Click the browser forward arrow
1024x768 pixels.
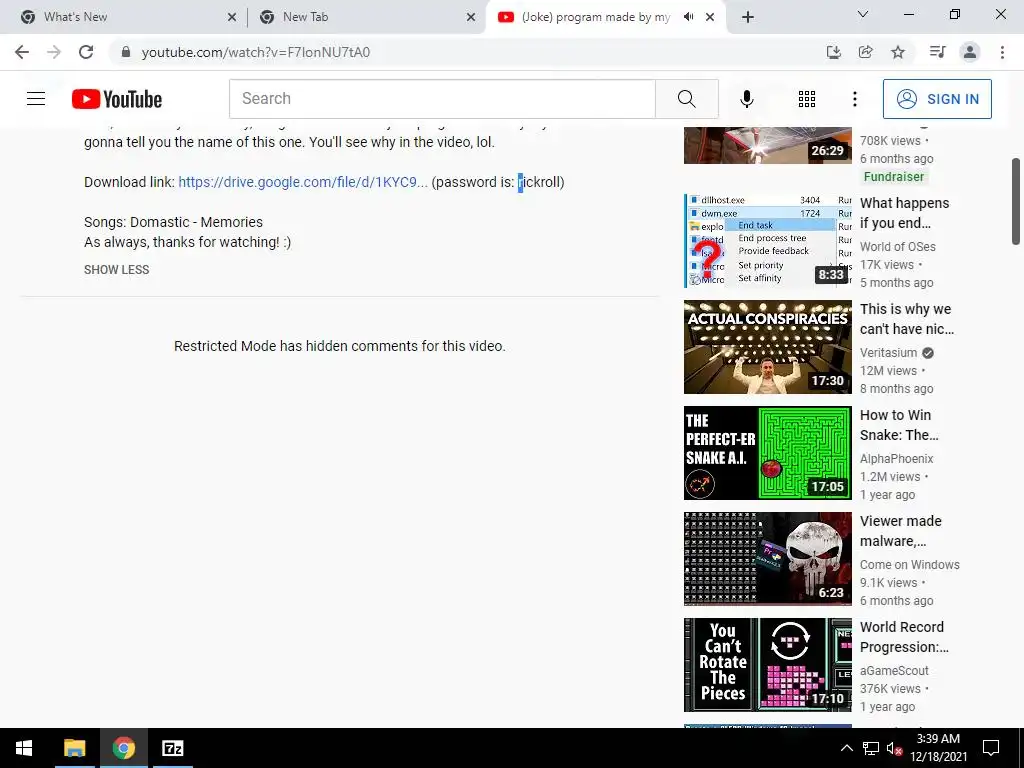[x=54, y=52]
